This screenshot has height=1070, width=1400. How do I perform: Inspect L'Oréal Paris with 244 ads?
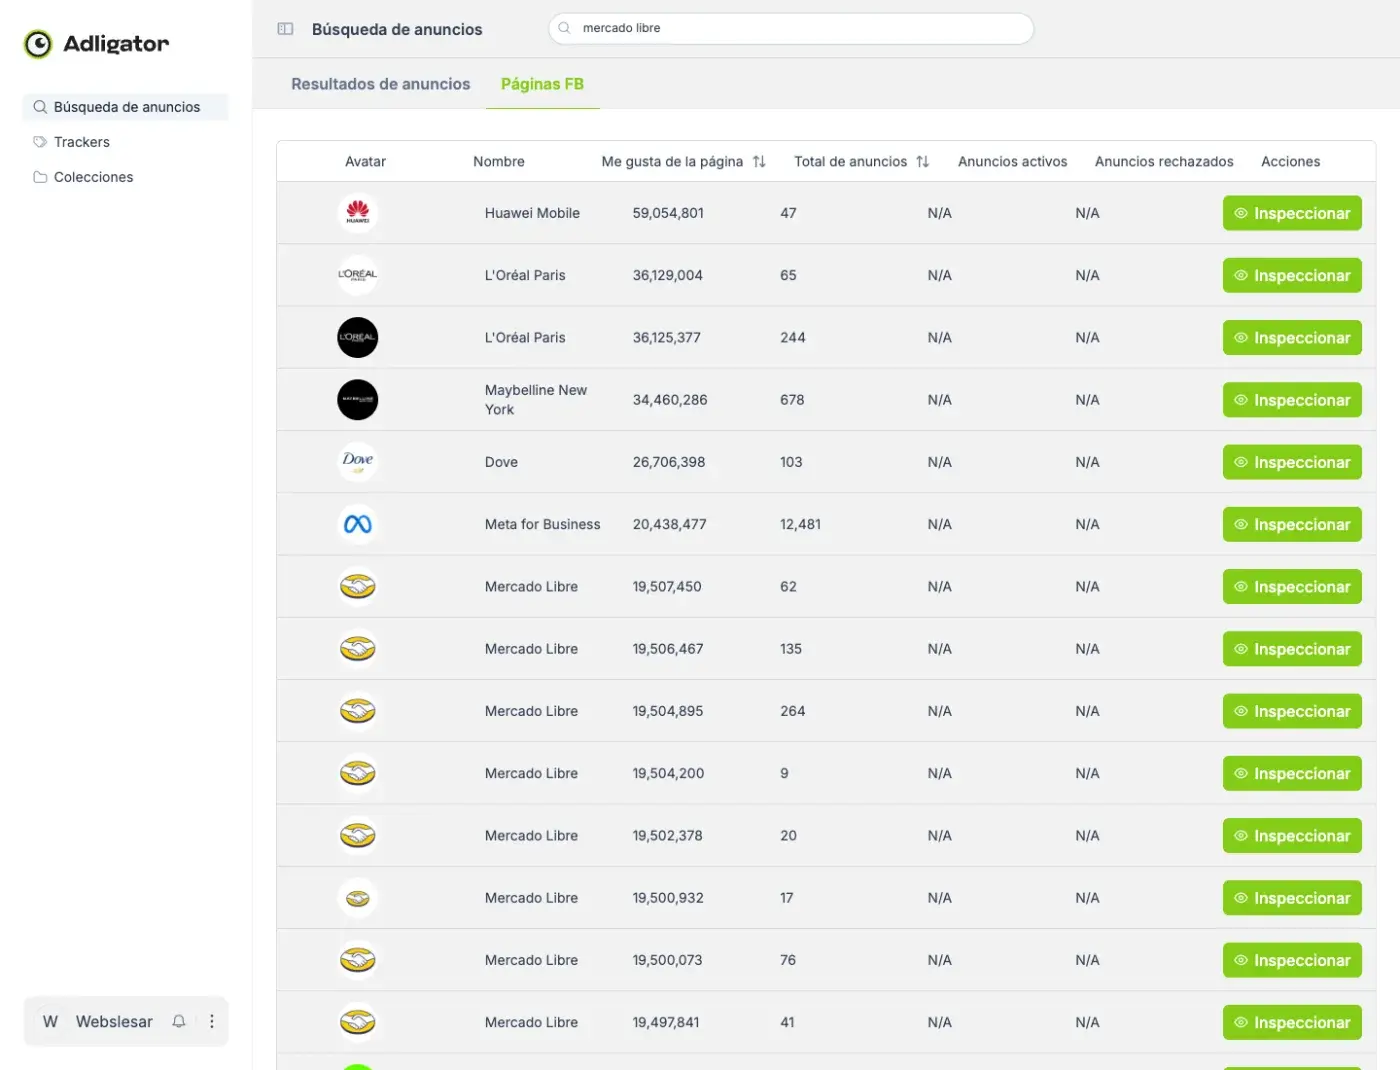click(1292, 337)
